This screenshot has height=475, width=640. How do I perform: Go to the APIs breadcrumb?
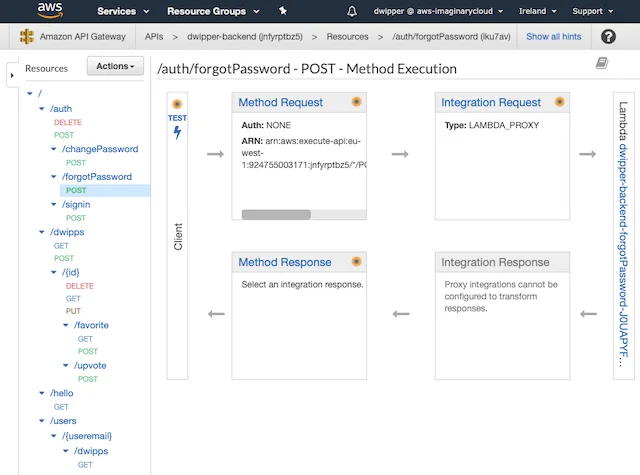click(x=154, y=37)
